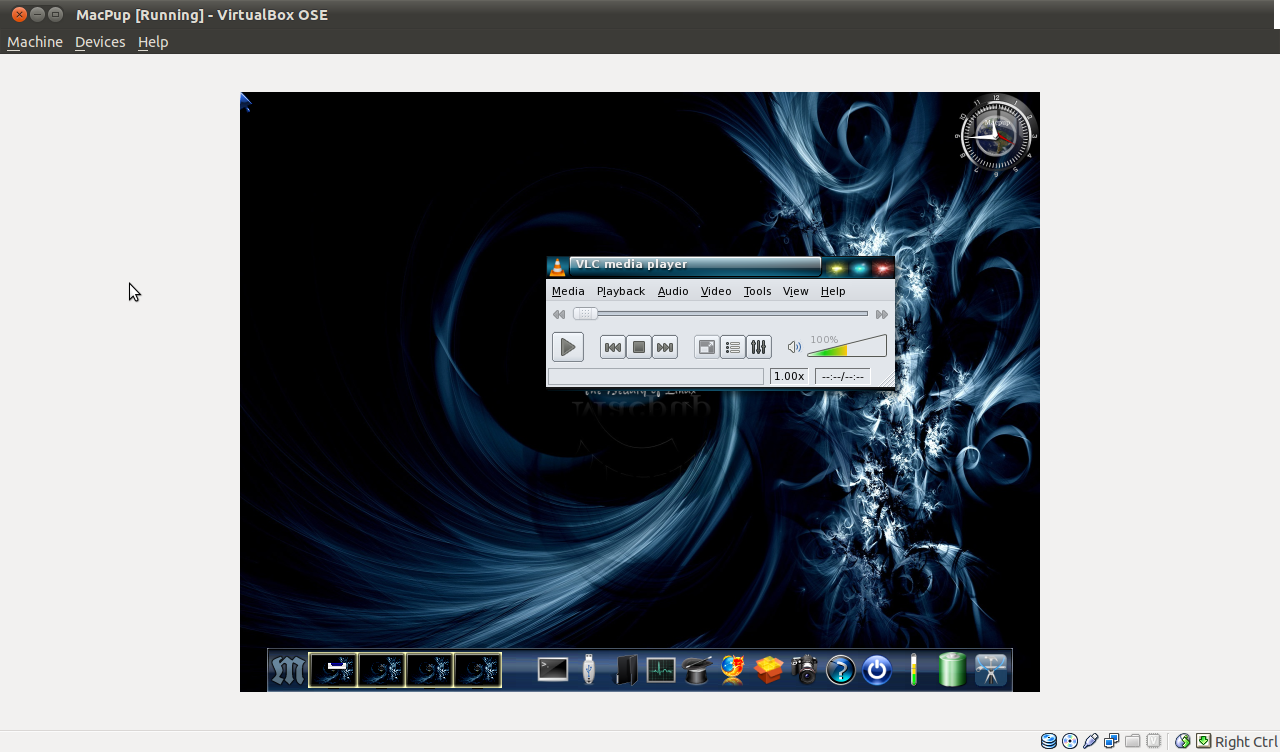Screen dimensions: 1280x752
Task: Select the Play button in VLC
Action: (567, 347)
